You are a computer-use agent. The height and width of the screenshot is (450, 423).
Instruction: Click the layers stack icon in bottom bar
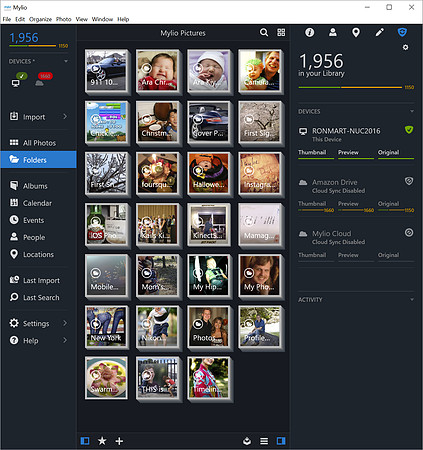pyautogui.click(x=247, y=441)
